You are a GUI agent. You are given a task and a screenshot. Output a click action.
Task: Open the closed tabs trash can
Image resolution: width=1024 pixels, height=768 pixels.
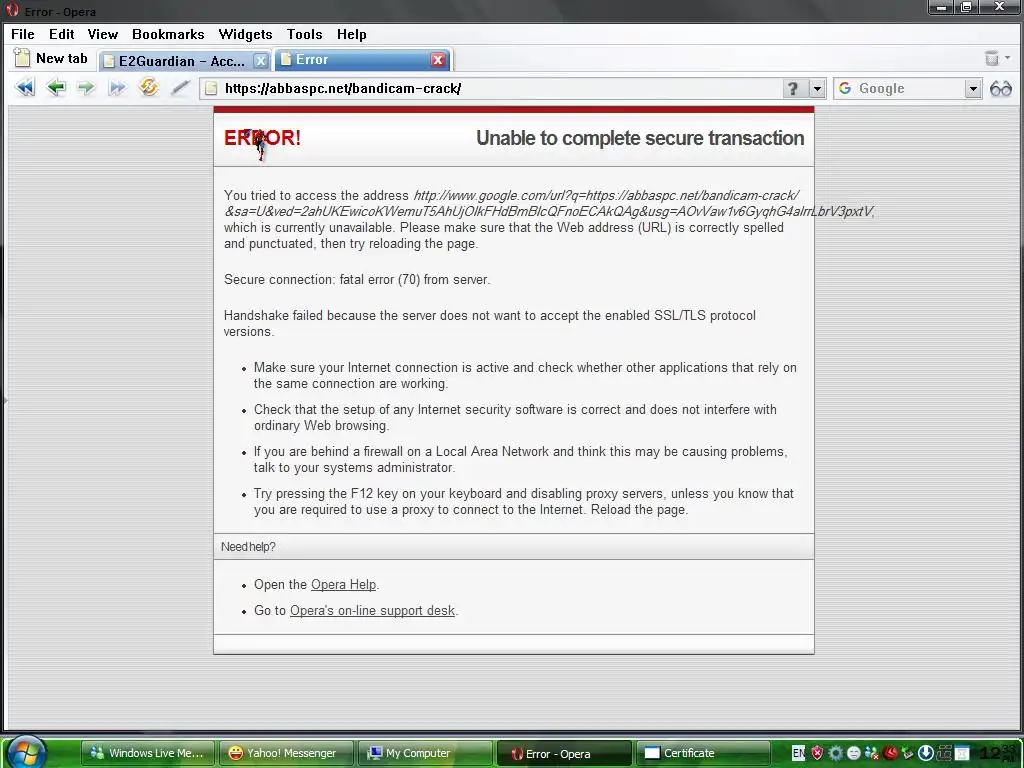[992, 58]
